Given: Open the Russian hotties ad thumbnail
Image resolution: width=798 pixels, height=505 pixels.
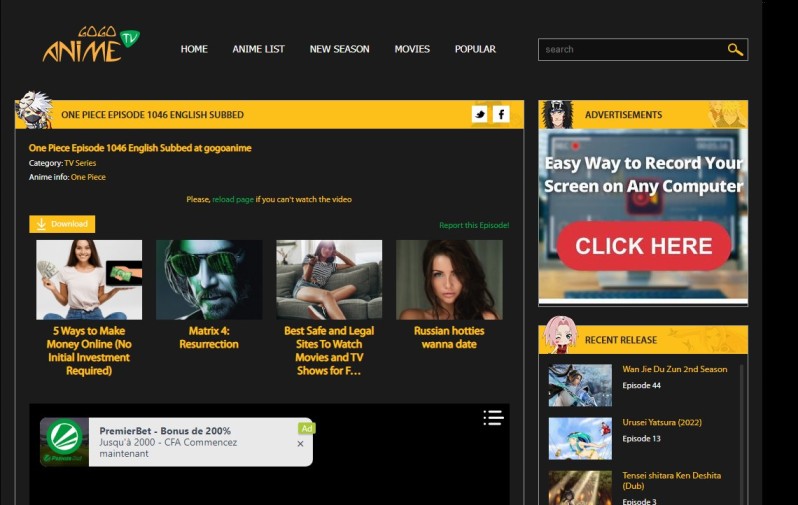Looking at the screenshot, I should (x=449, y=279).
